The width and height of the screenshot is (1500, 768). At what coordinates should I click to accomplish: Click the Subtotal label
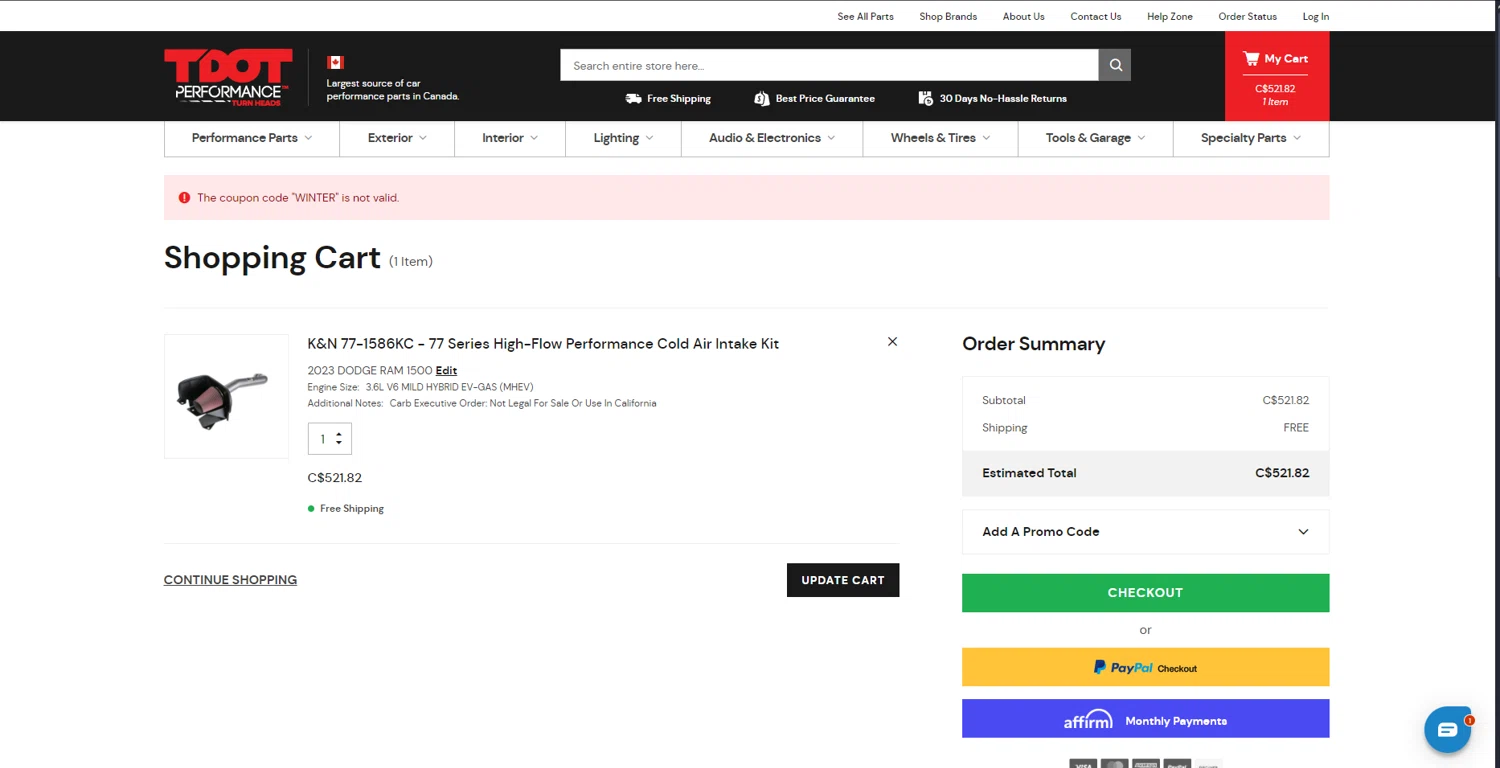[1004, 400]
